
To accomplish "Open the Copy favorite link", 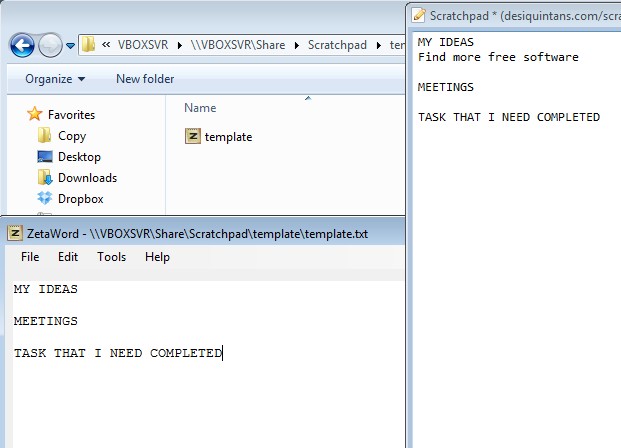I will coord(72,136).
